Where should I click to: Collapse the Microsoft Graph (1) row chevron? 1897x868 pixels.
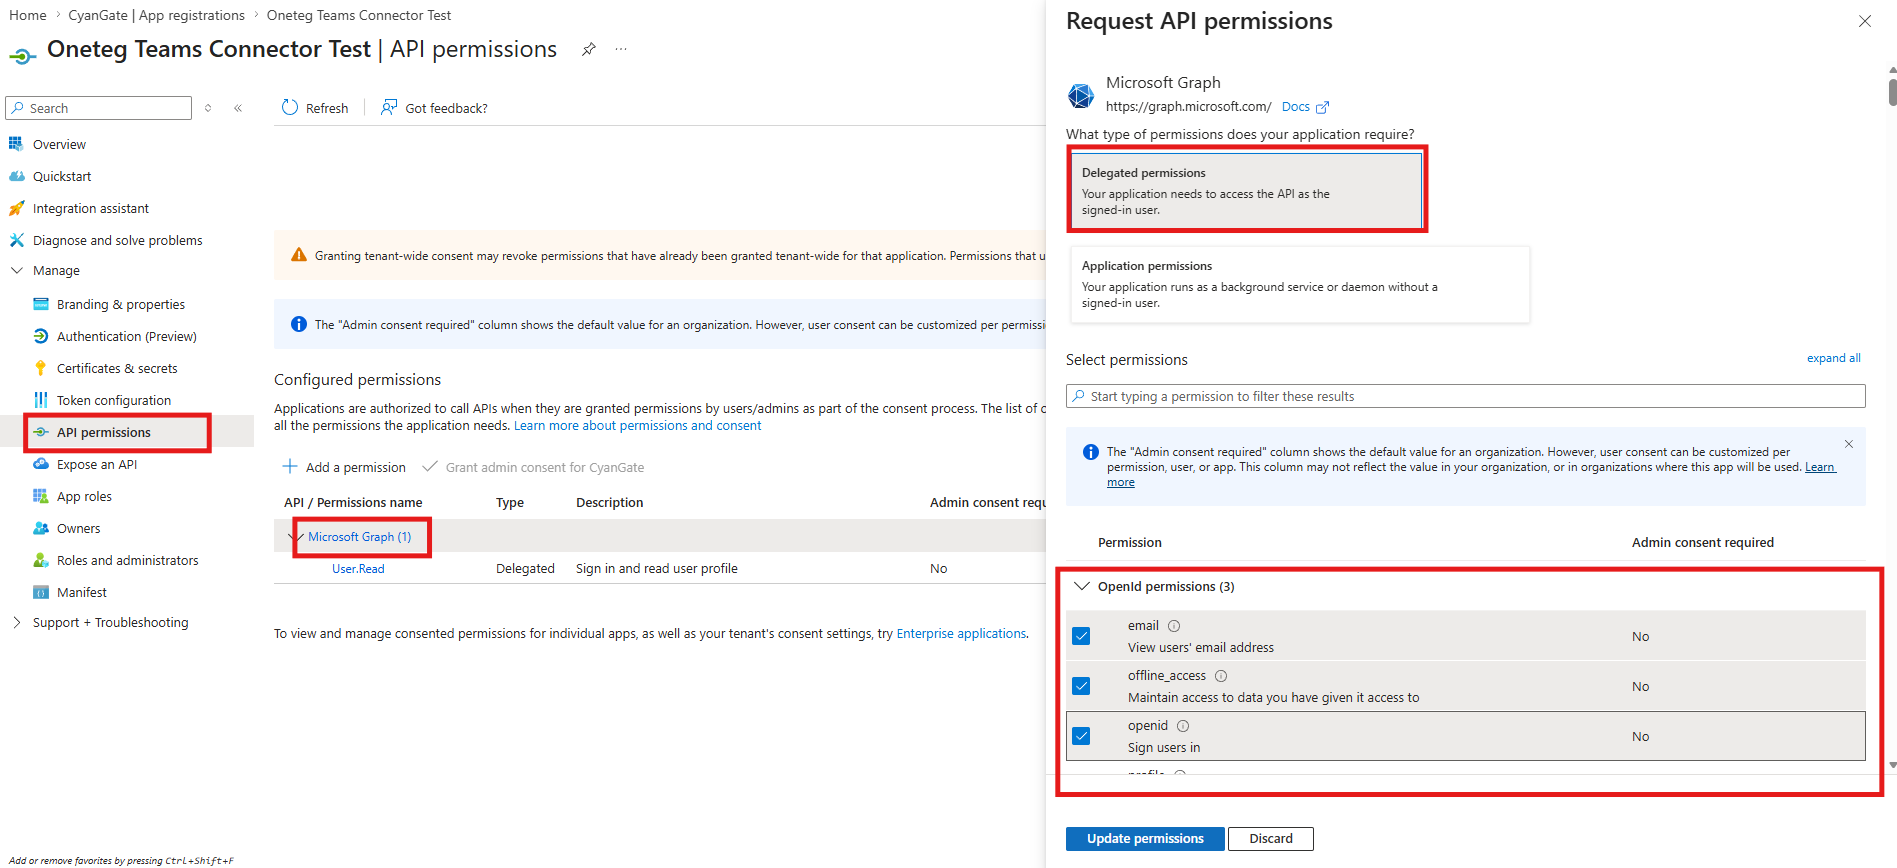[295, 537]
